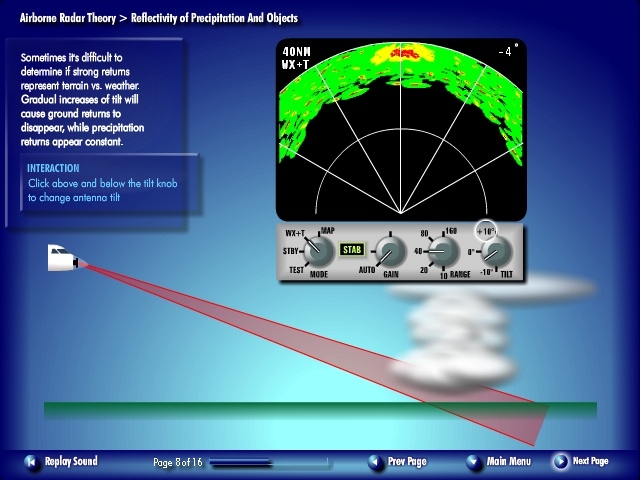This screenshot has height=480, width=640.
Task: Set mode to MAP position
Action: pos(328,231)
